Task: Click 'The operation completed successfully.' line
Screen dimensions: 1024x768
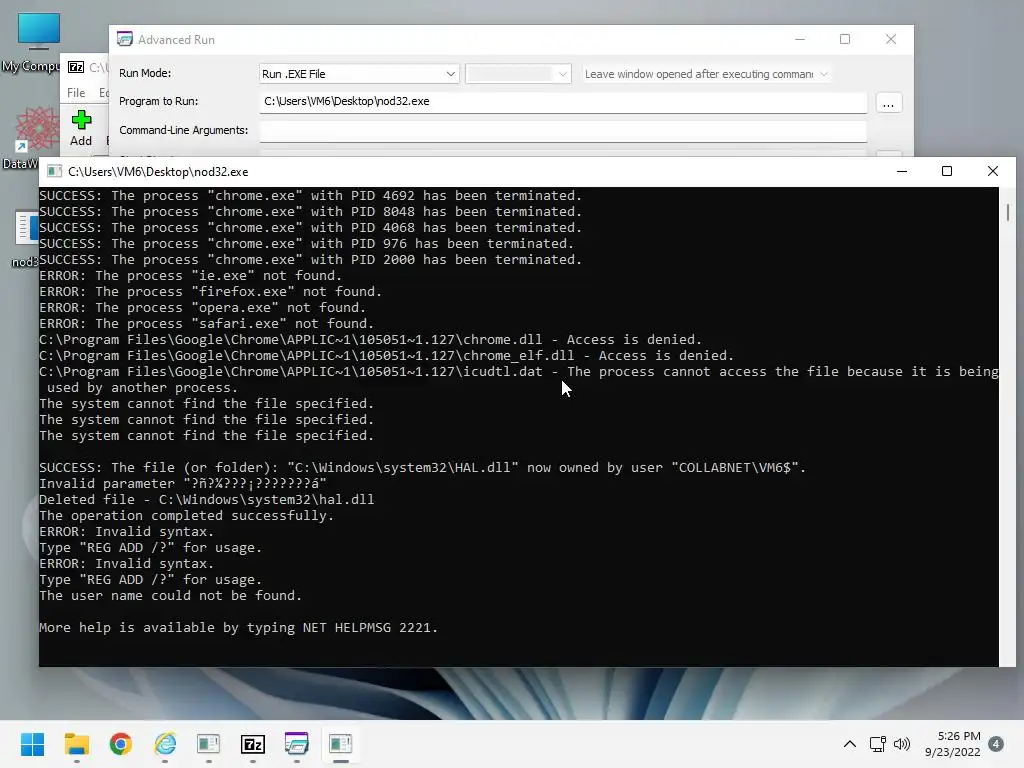Action: click(x=186, y=516)
